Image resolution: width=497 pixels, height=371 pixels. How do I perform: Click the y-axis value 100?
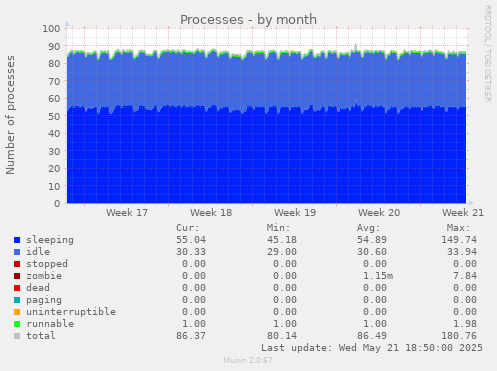tap(51, 29)
